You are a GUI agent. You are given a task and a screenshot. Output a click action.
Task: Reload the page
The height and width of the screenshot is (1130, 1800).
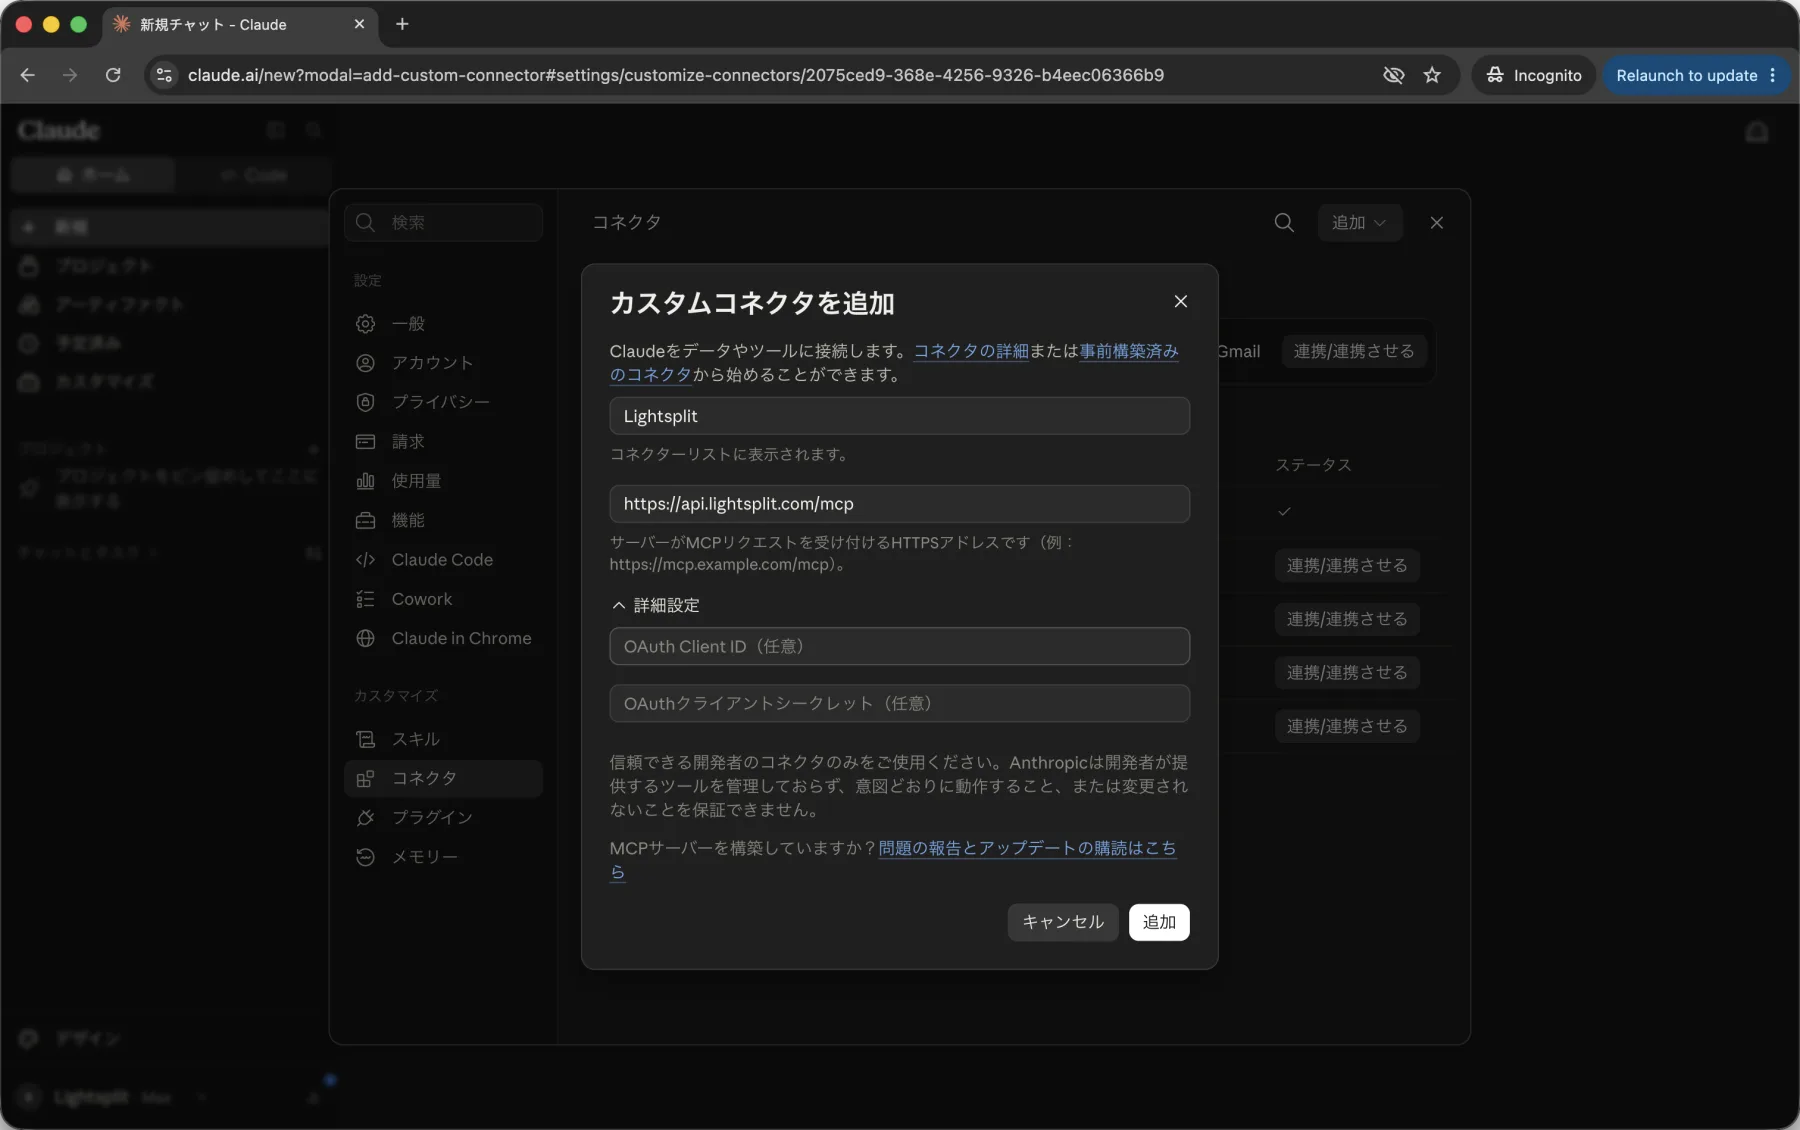click(x=113, y=75)
